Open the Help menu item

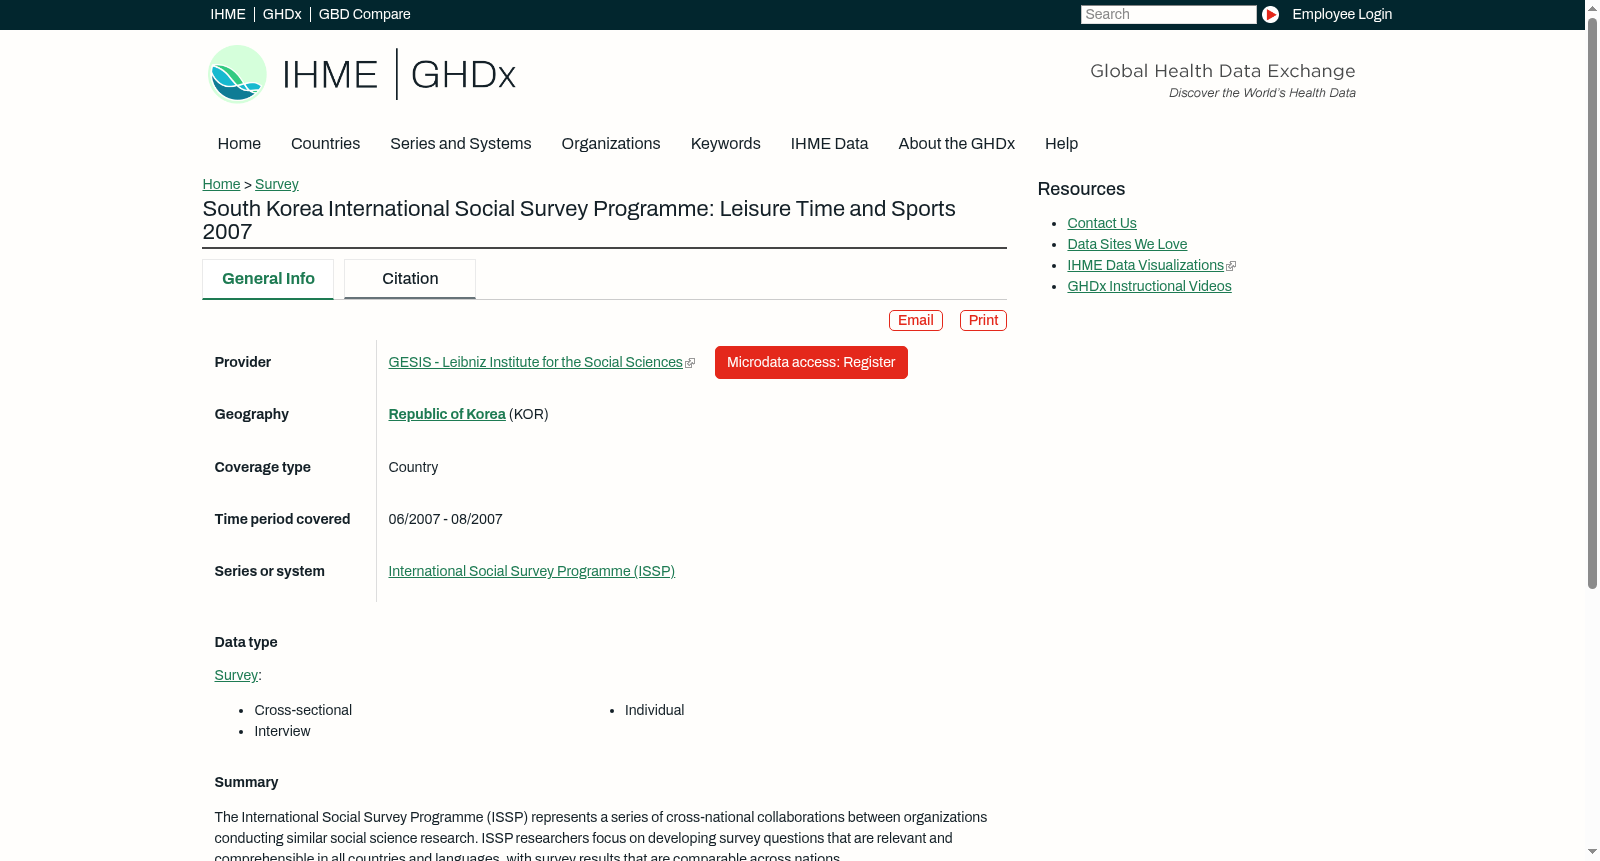(x=1061, y=144)
